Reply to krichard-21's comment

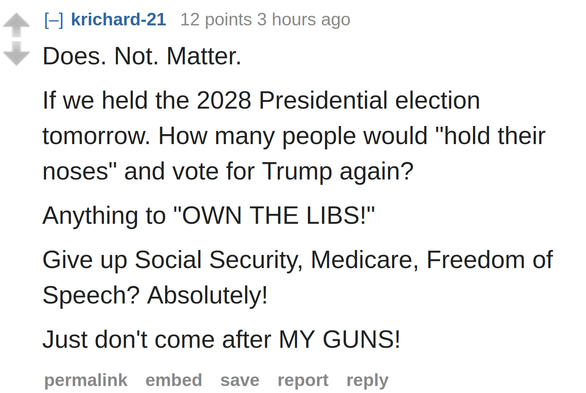coord(367,380)
